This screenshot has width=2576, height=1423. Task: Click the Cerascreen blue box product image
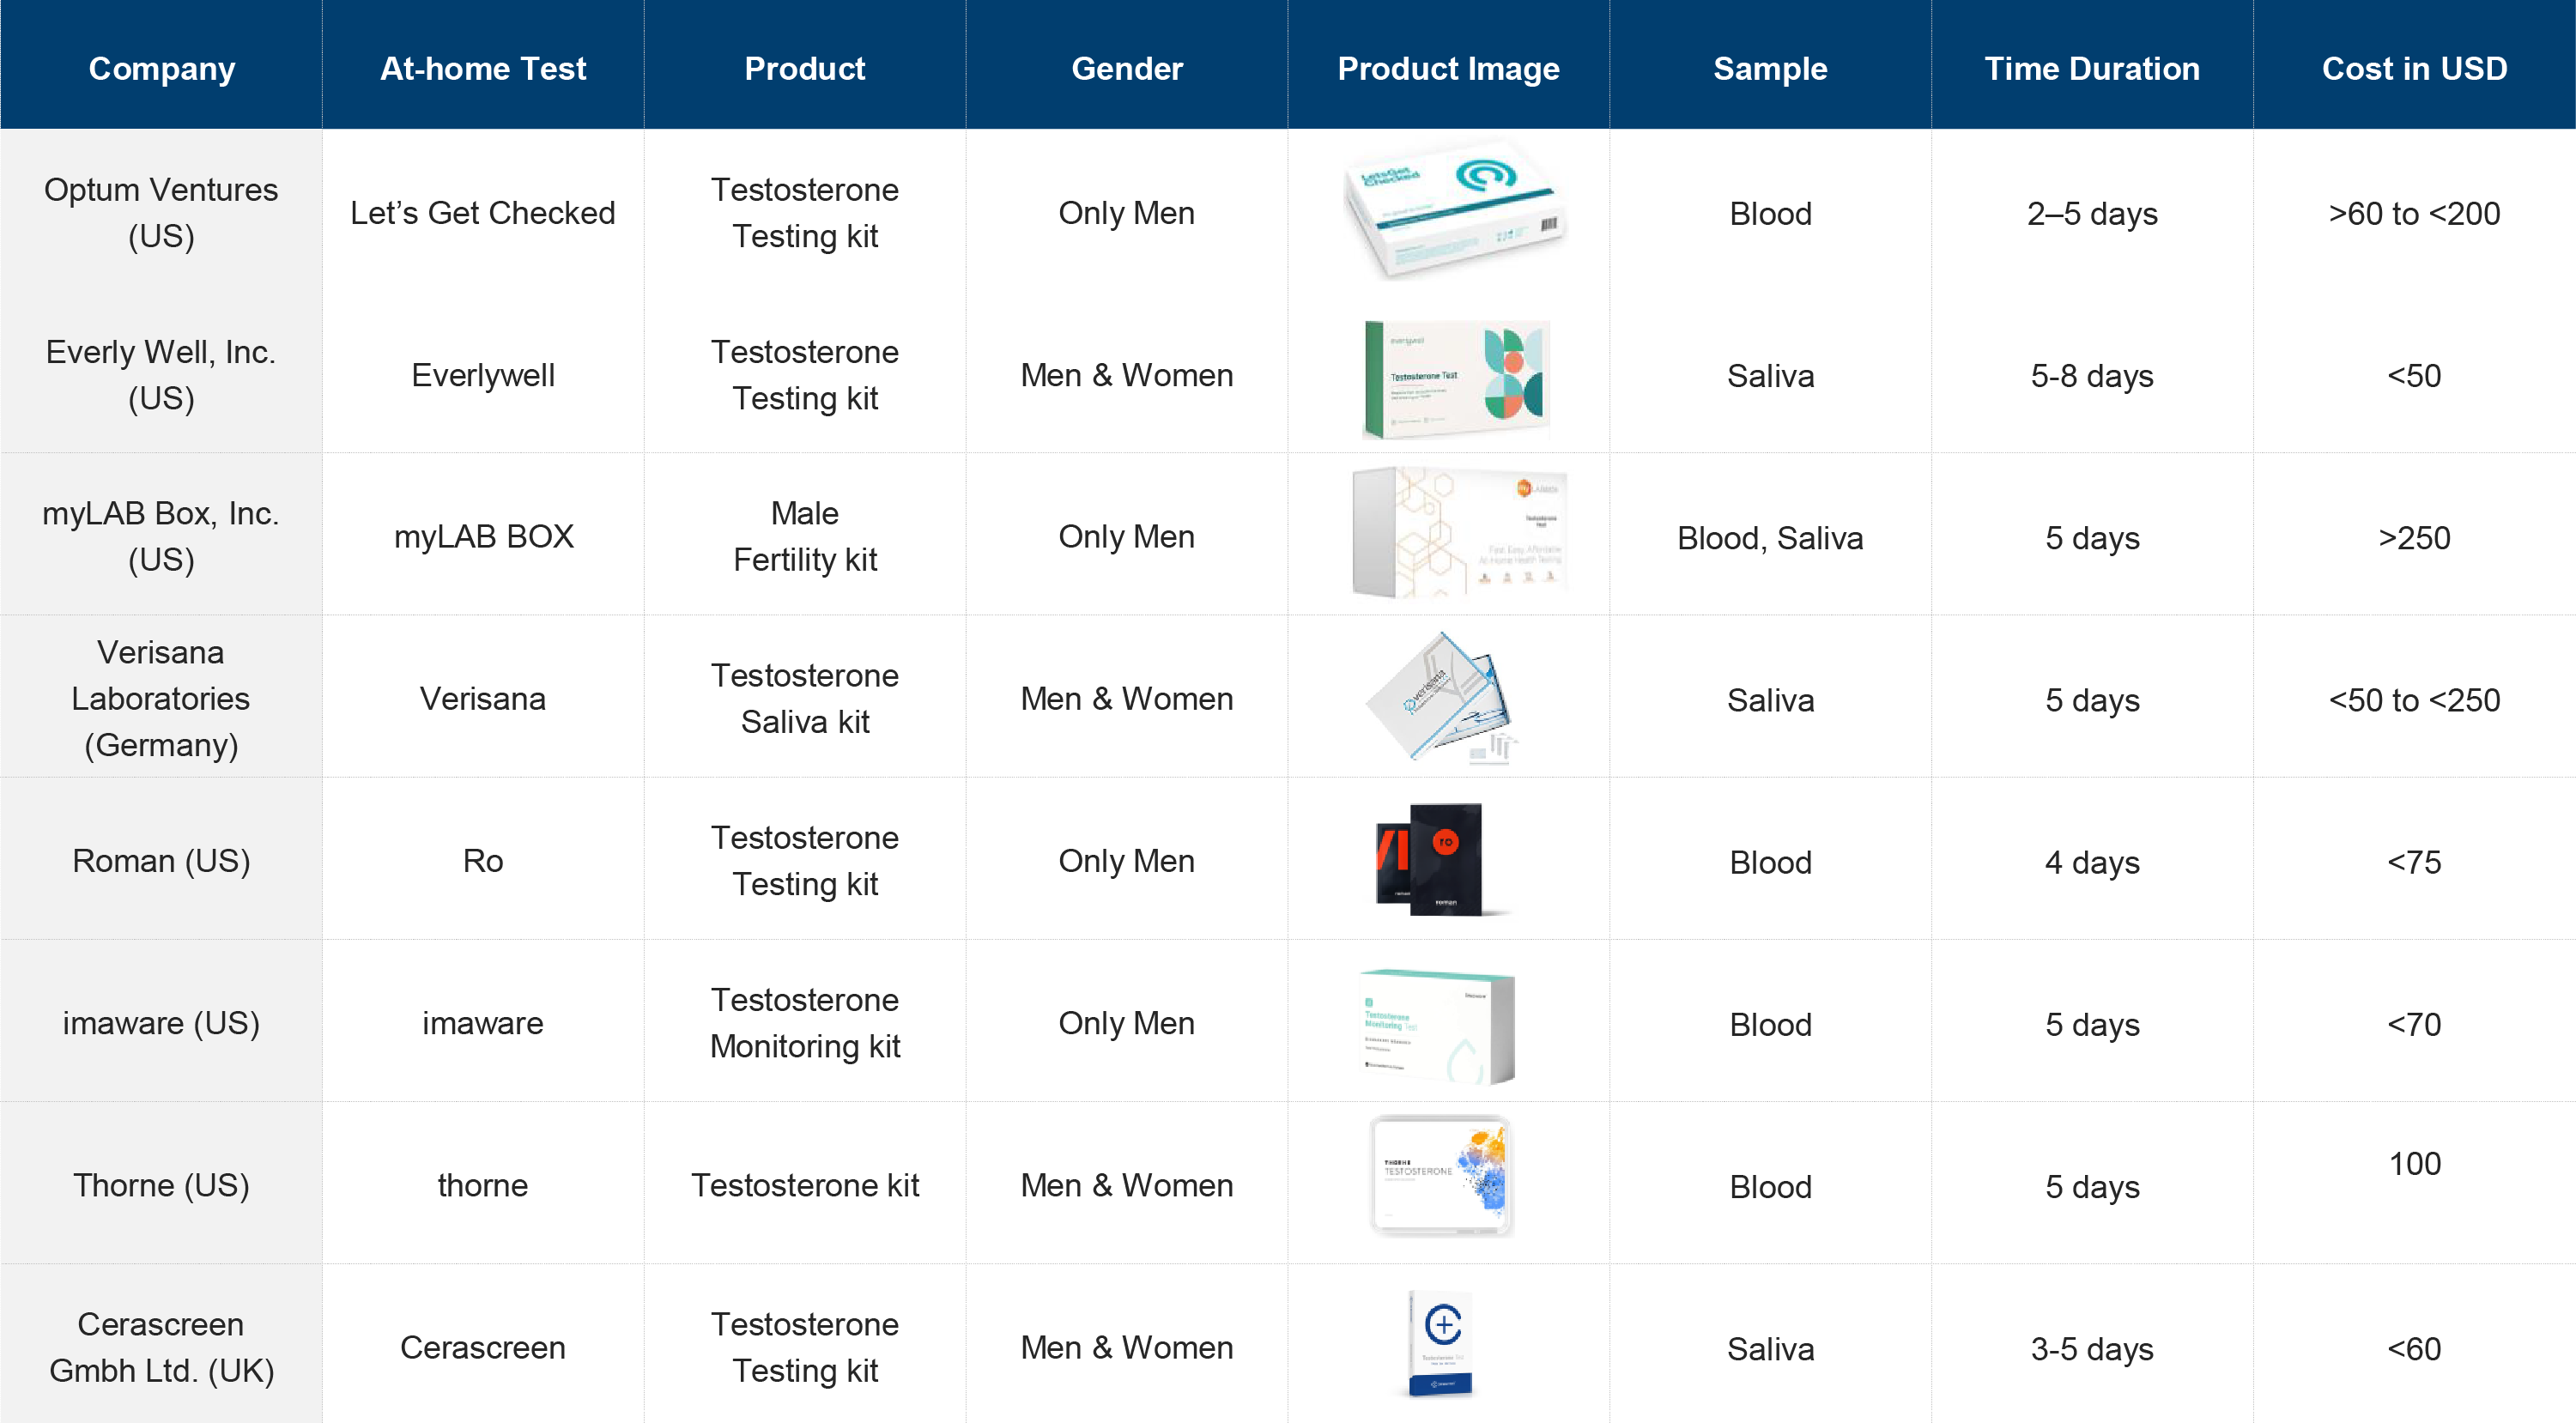[x=1440, y=1343]
